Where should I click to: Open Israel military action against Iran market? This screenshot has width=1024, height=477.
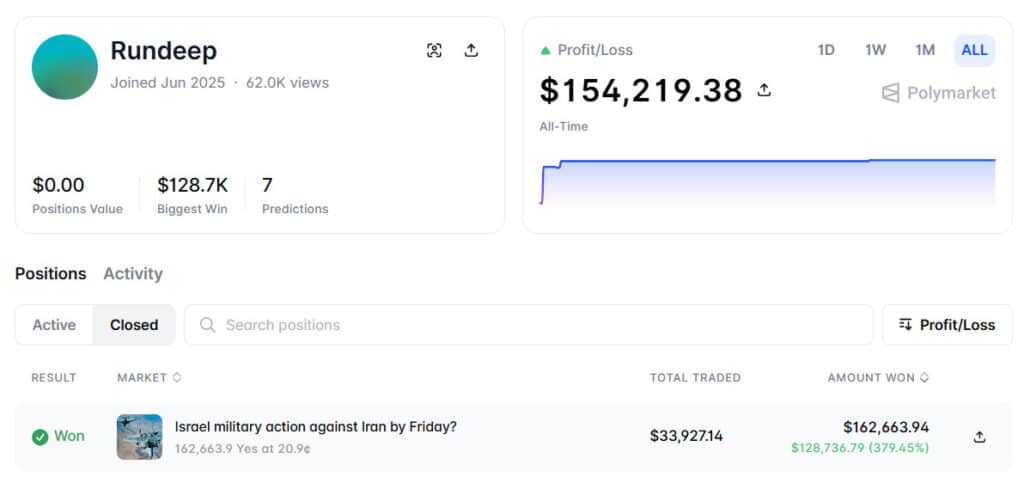[315, 427]
